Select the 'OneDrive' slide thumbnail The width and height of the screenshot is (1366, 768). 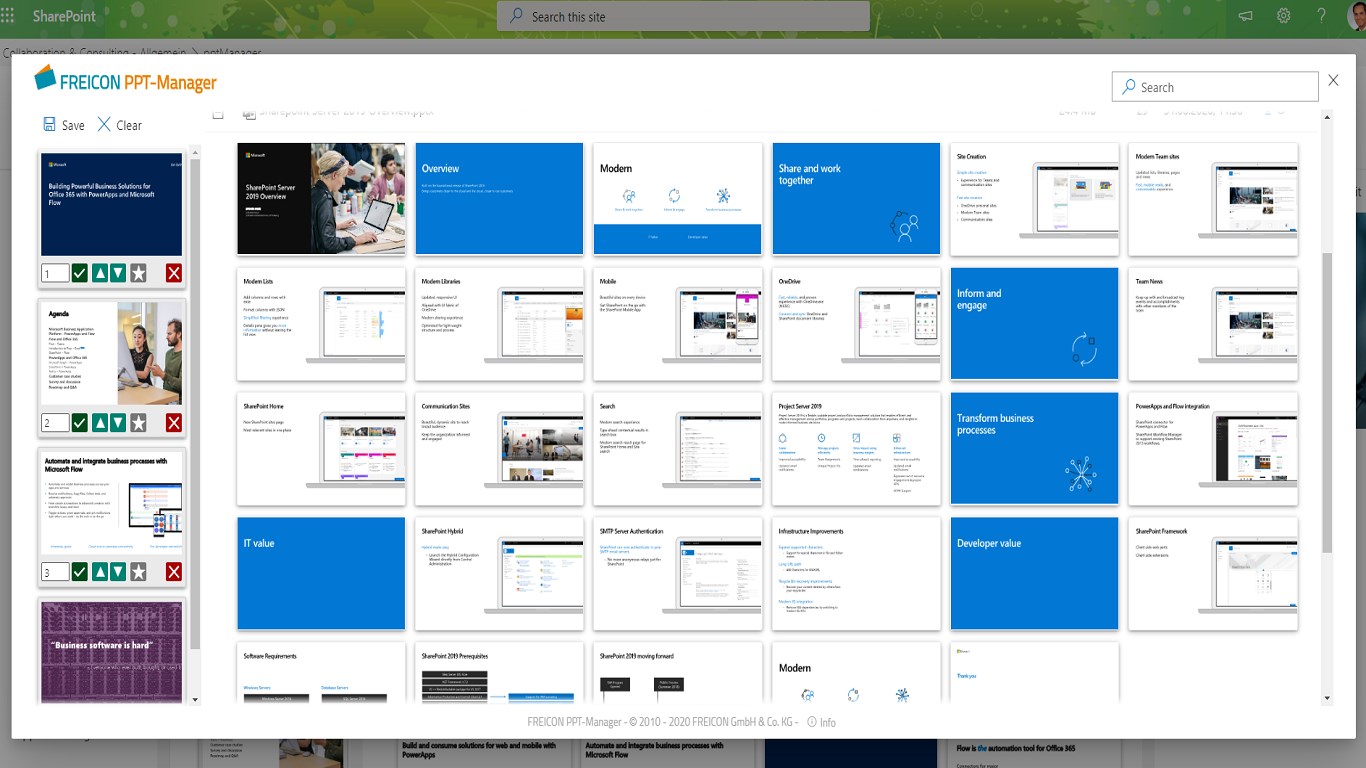pyautogui.click(x=856, y=324)
